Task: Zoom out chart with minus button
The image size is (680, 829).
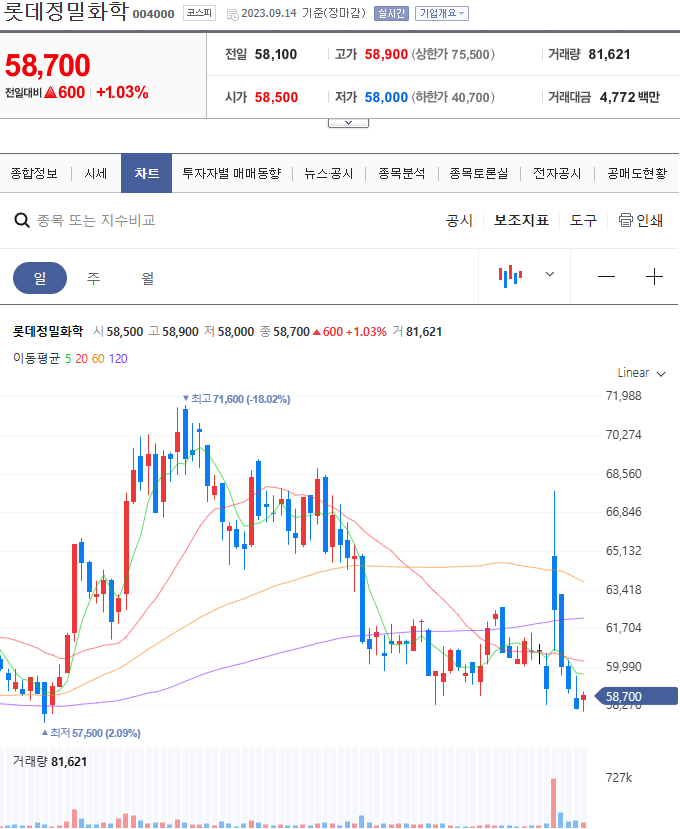Action: [x=606, y=277]
